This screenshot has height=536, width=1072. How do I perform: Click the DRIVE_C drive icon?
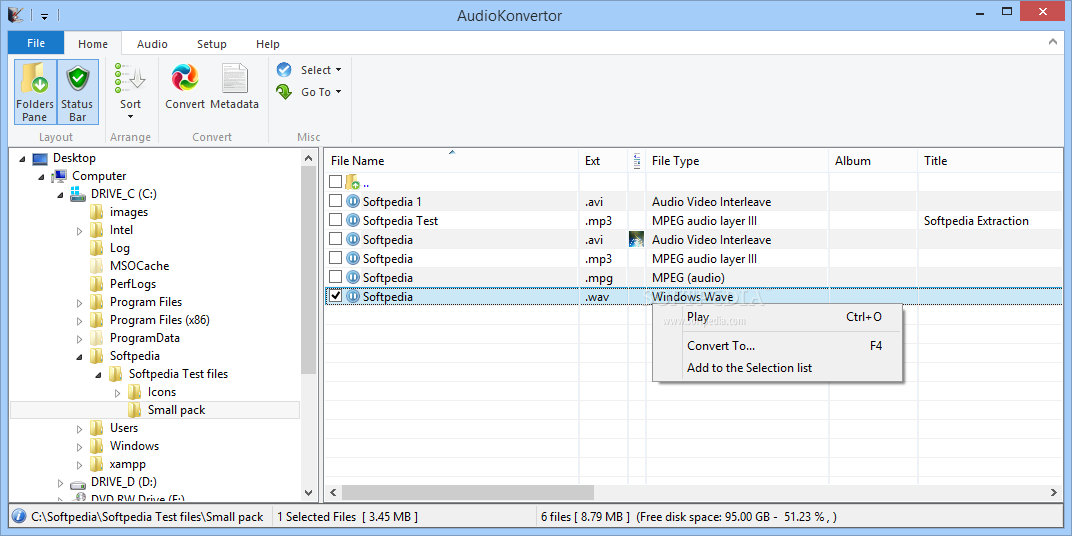[x=78, y=194]
